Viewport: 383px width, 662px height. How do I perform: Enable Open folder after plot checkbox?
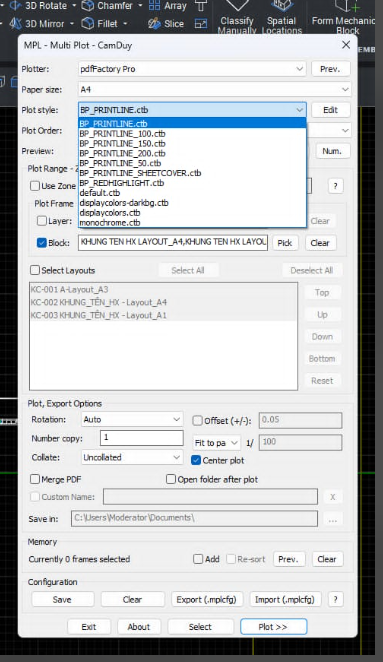coord(171,479)
